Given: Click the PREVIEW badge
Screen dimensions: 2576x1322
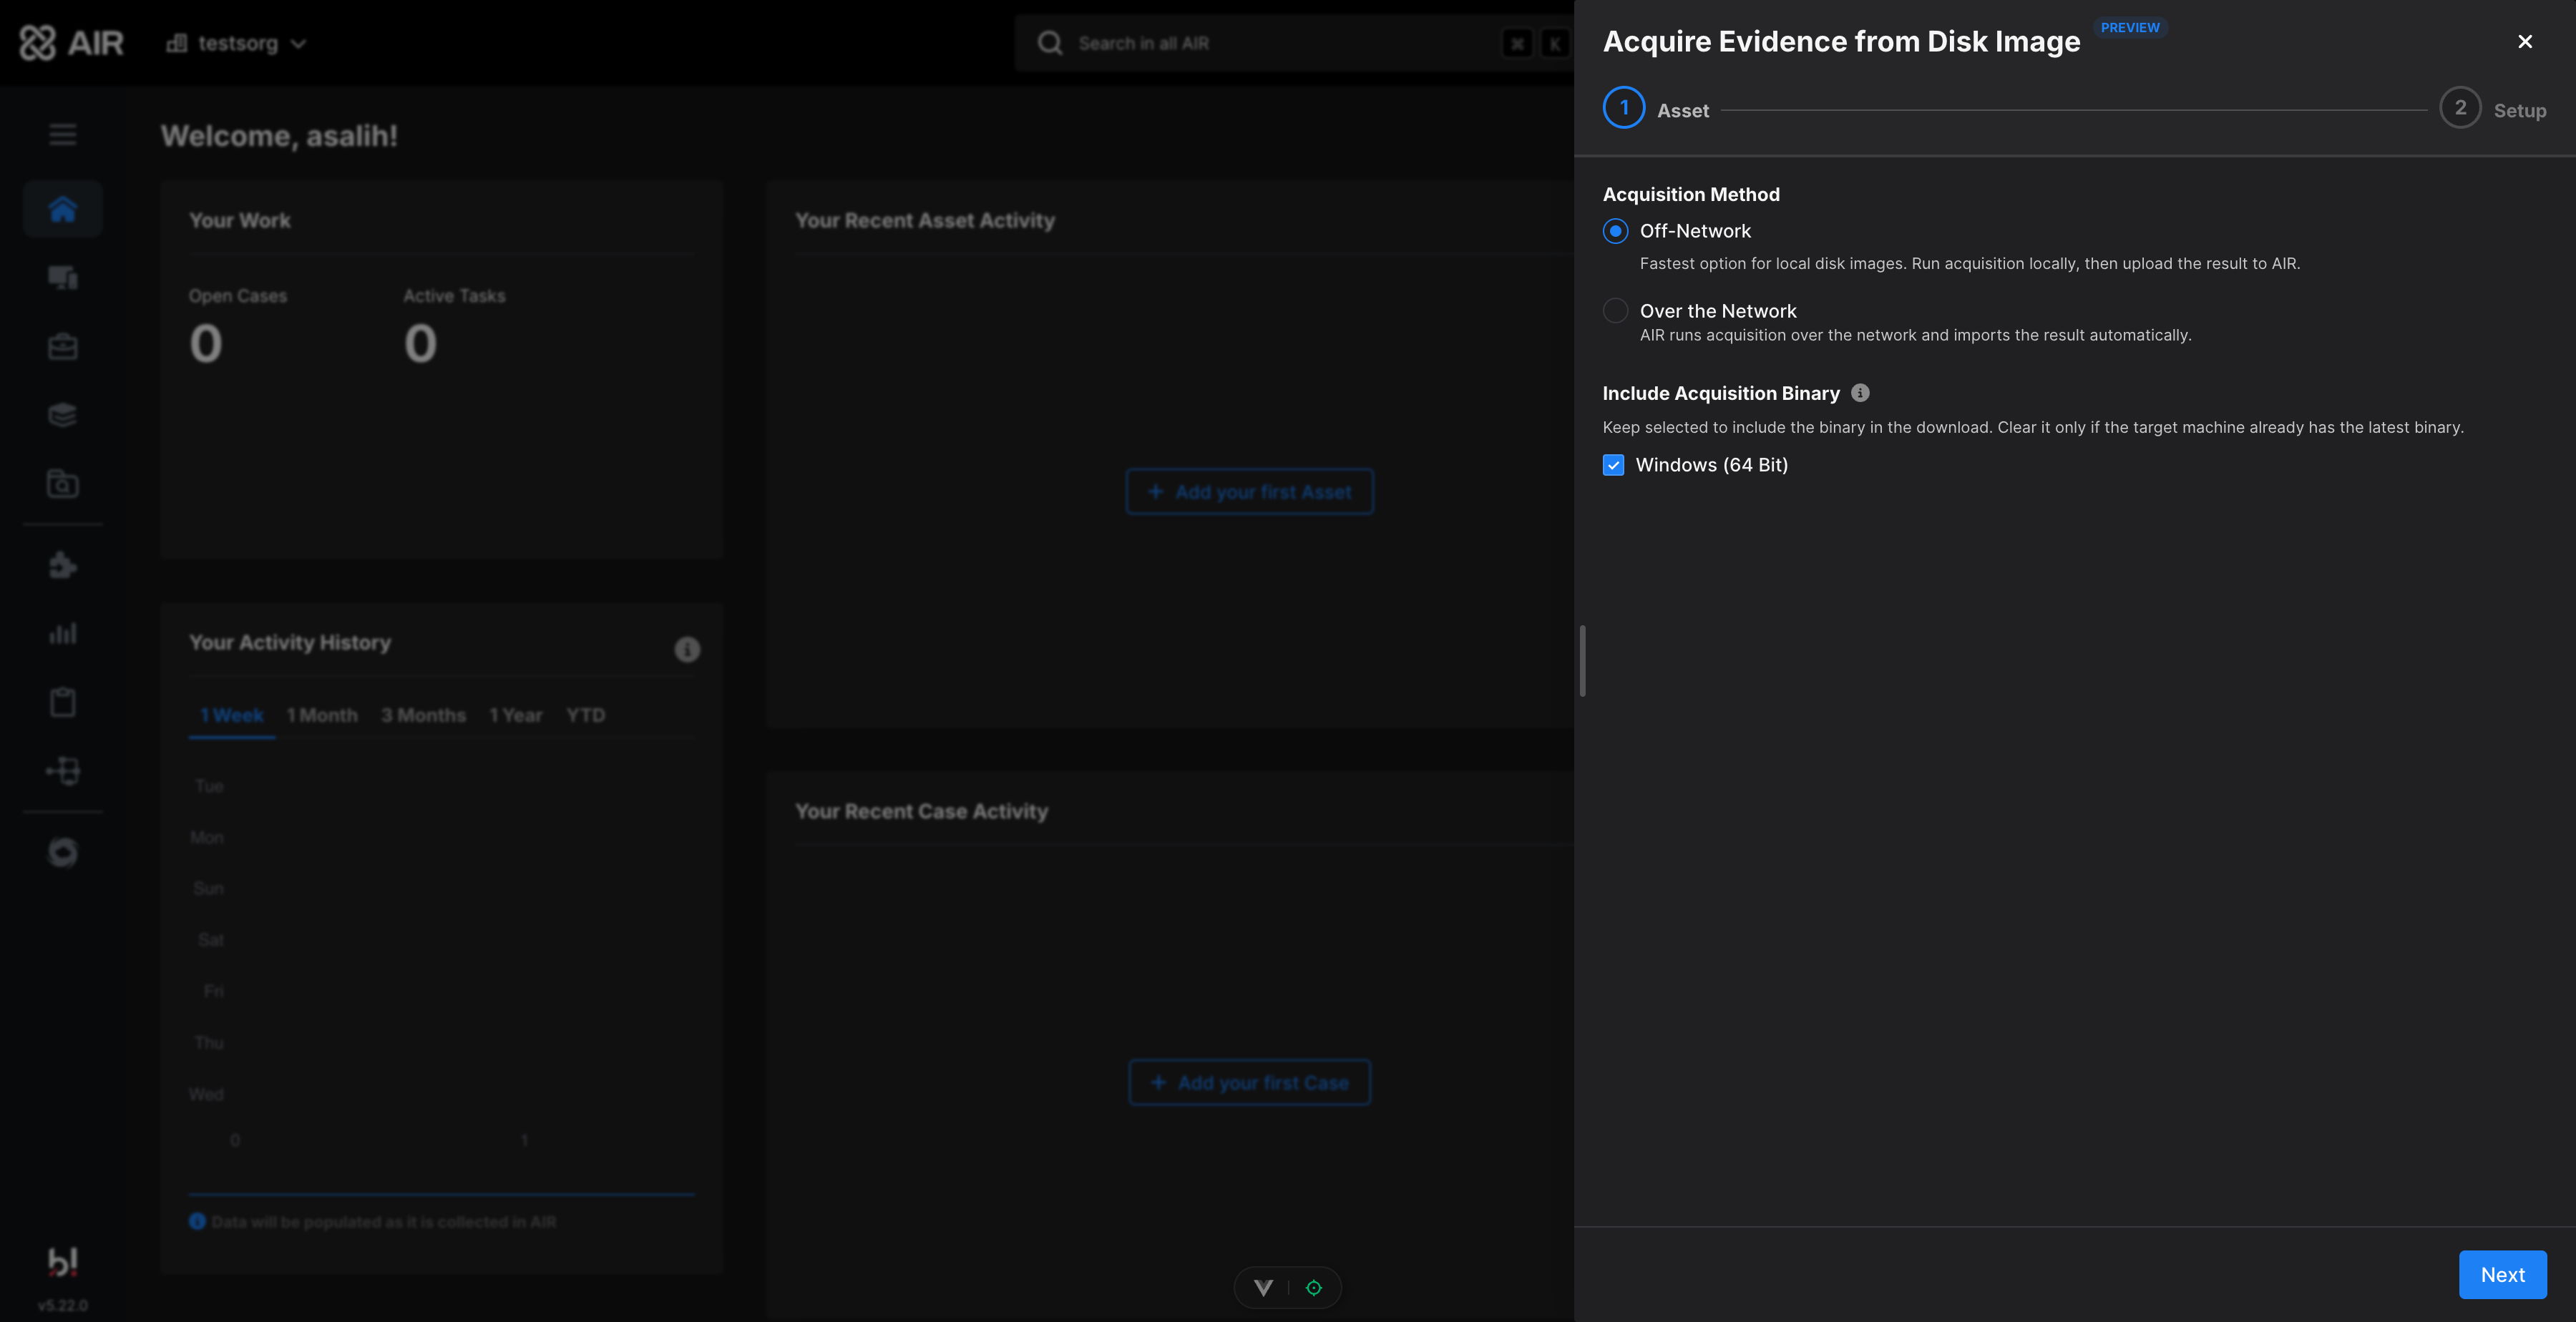Looking at the screenshot, I should [2130, 27].
